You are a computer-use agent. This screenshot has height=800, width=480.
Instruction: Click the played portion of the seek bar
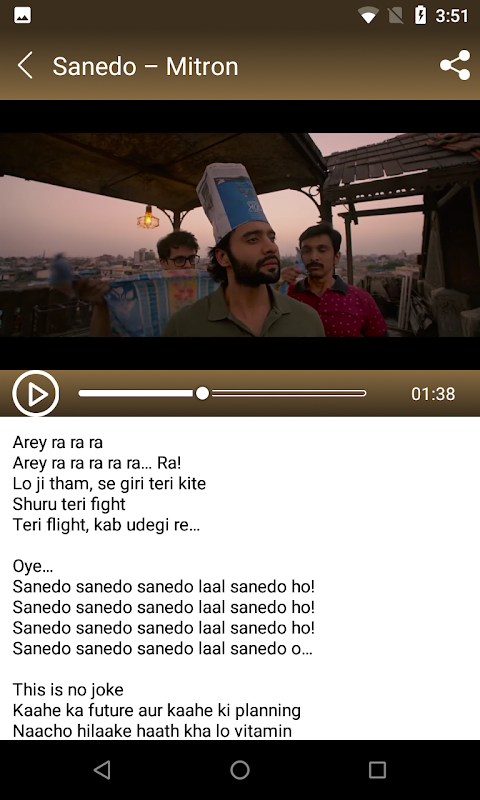(x=136, y=393)
